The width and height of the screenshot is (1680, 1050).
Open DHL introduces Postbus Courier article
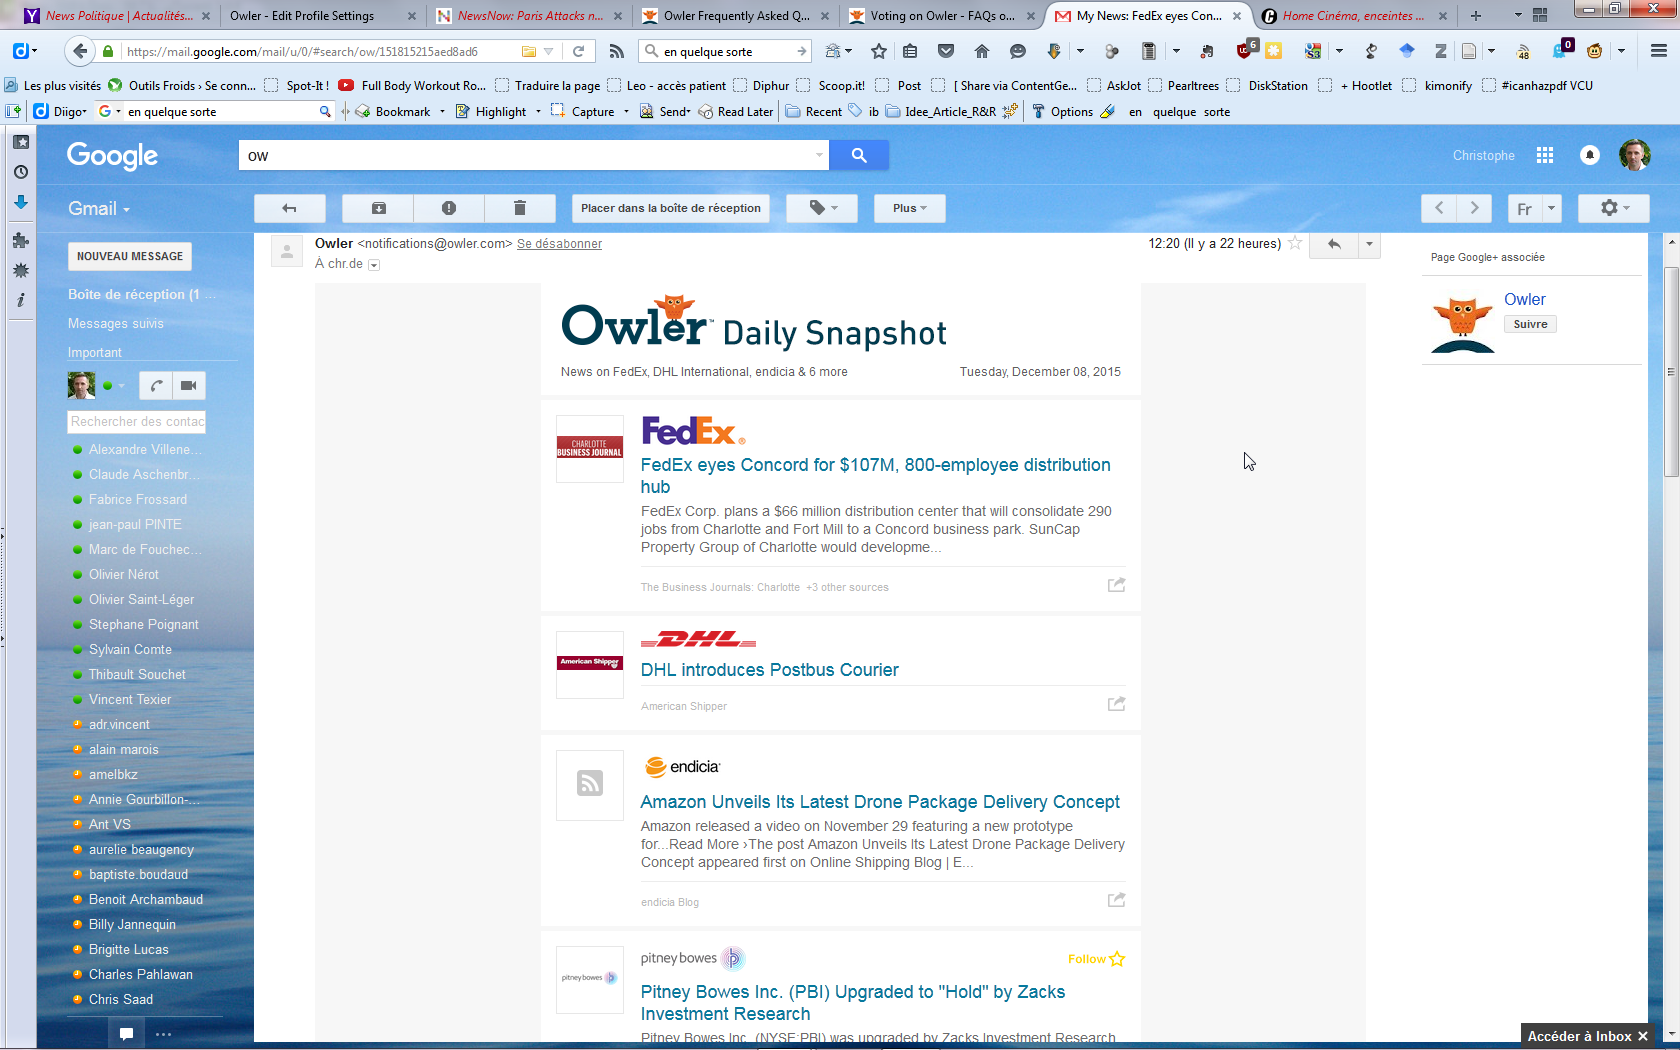click(769, 670)
